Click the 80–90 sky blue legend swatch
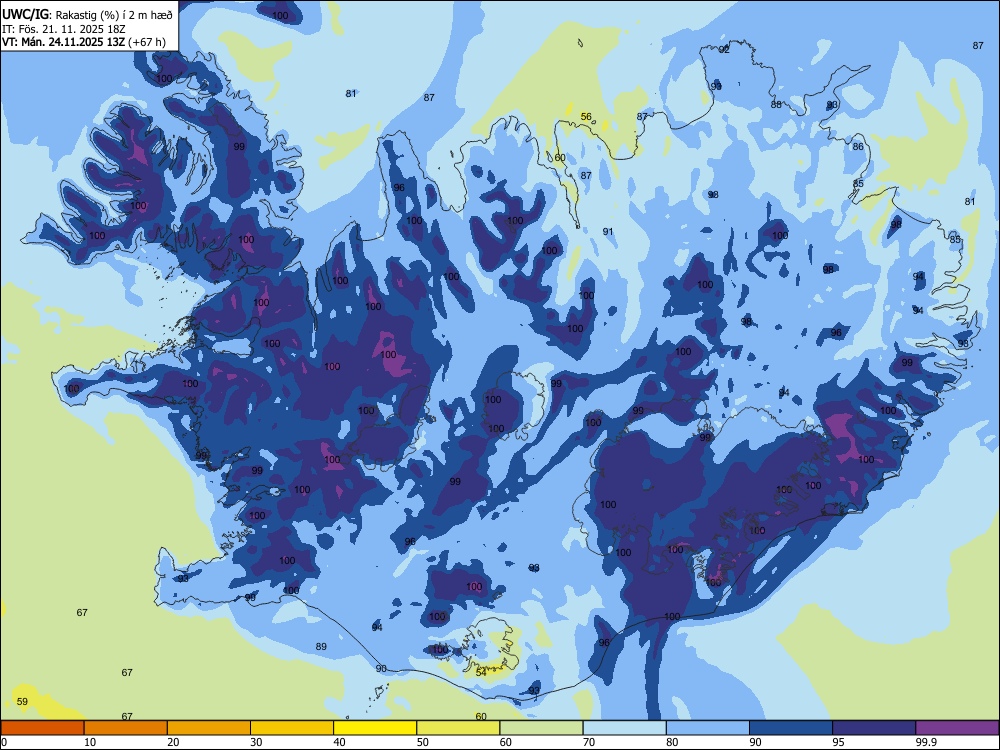 coord(708,728)
